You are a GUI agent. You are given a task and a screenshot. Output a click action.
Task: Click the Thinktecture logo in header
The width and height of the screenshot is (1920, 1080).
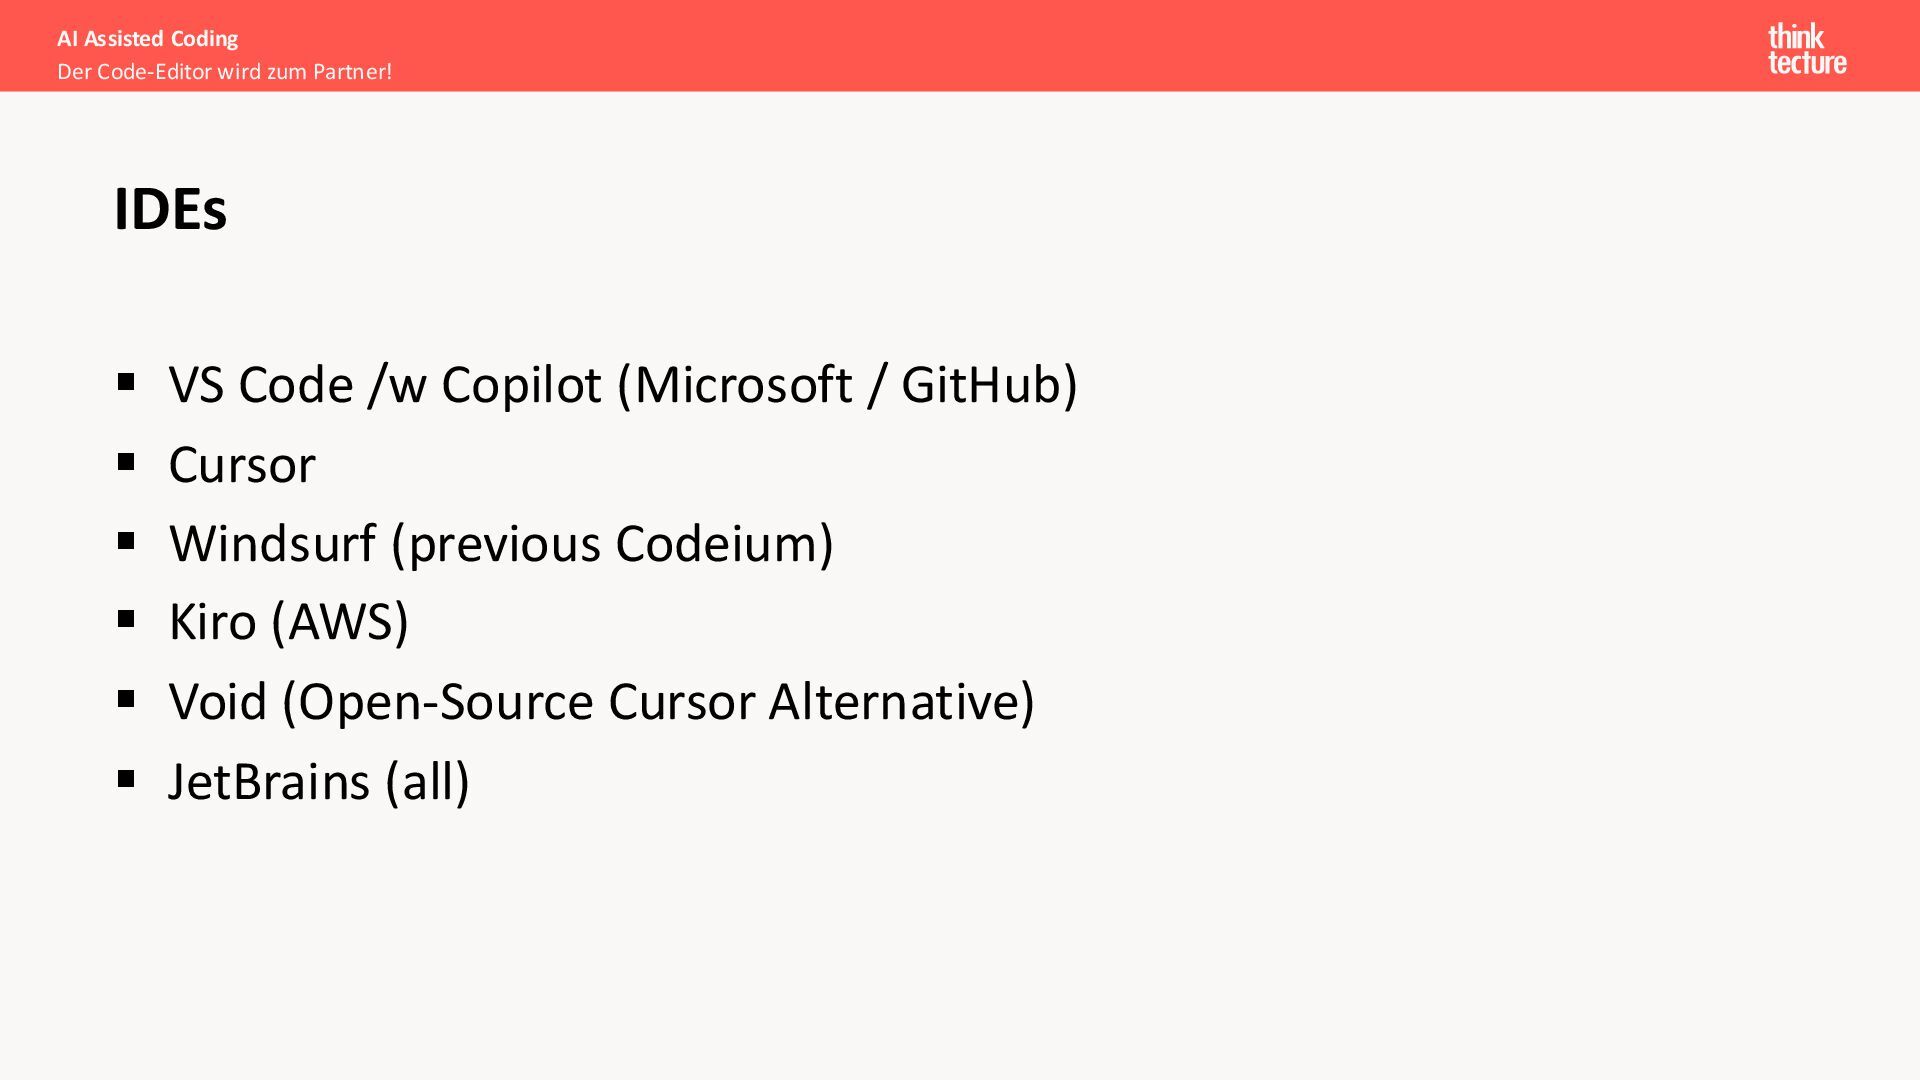[1806, 49]
